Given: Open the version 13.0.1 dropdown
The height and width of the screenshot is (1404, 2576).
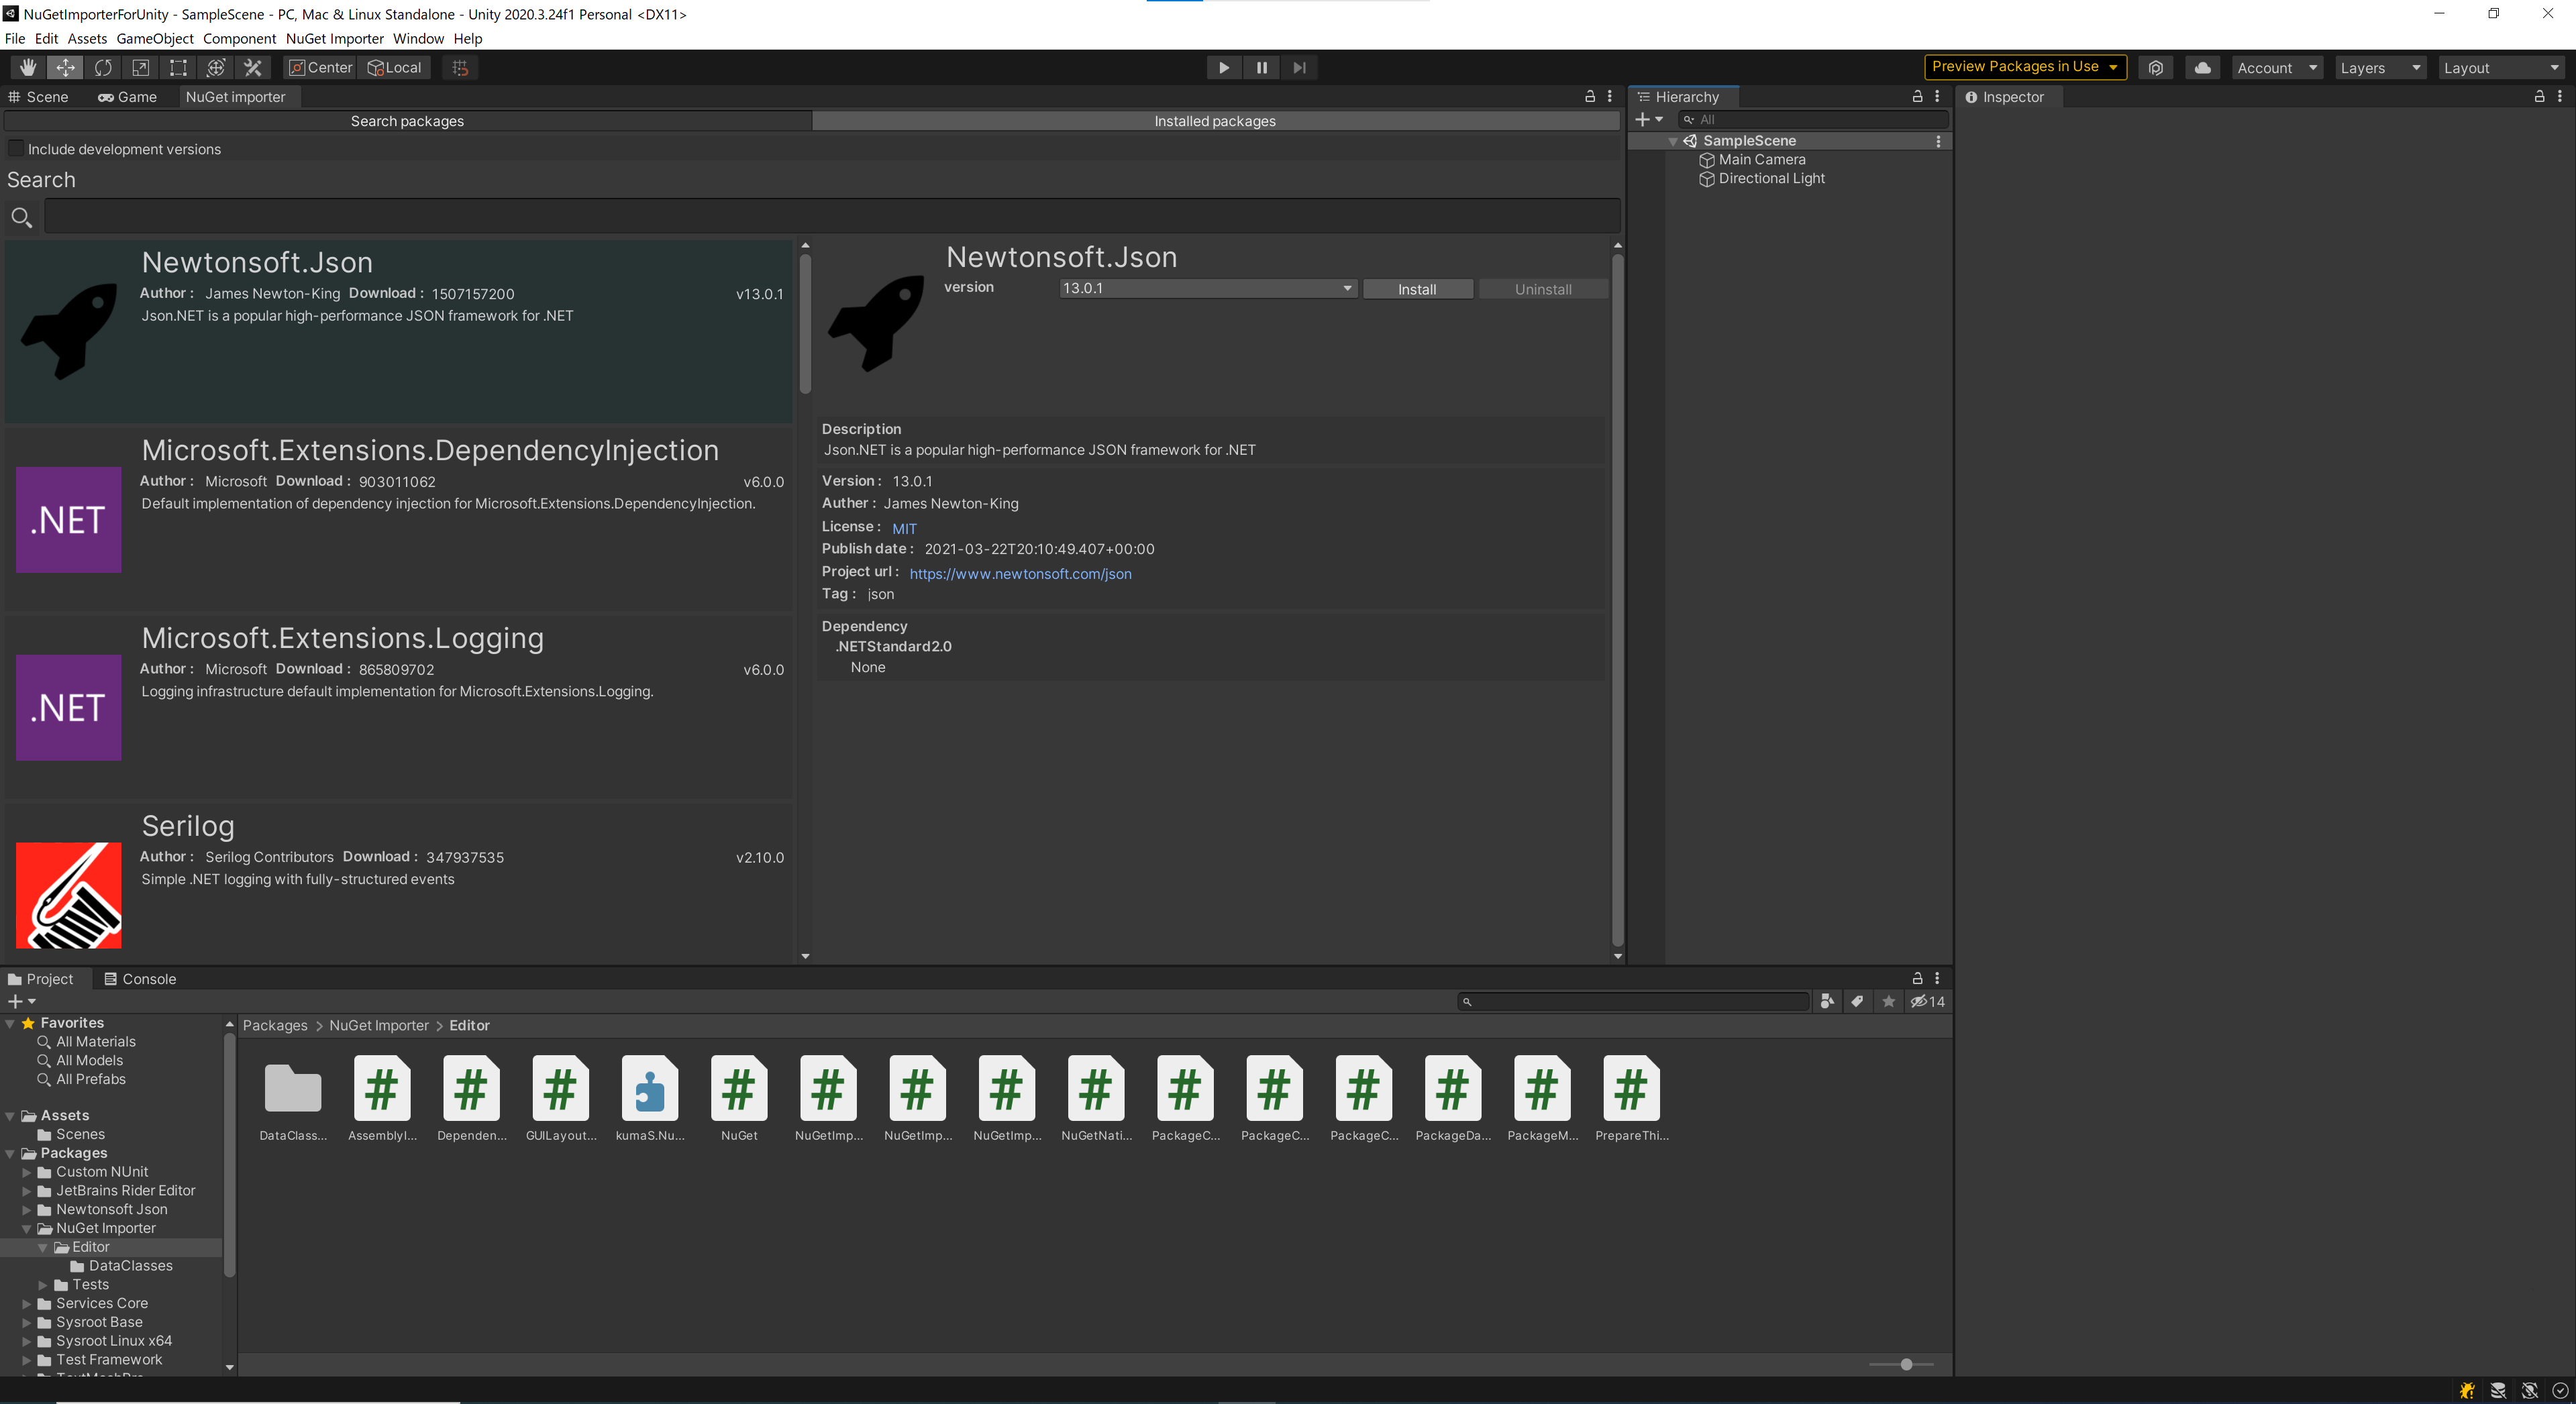Looking at the screenshot, I should [1207, 288].
